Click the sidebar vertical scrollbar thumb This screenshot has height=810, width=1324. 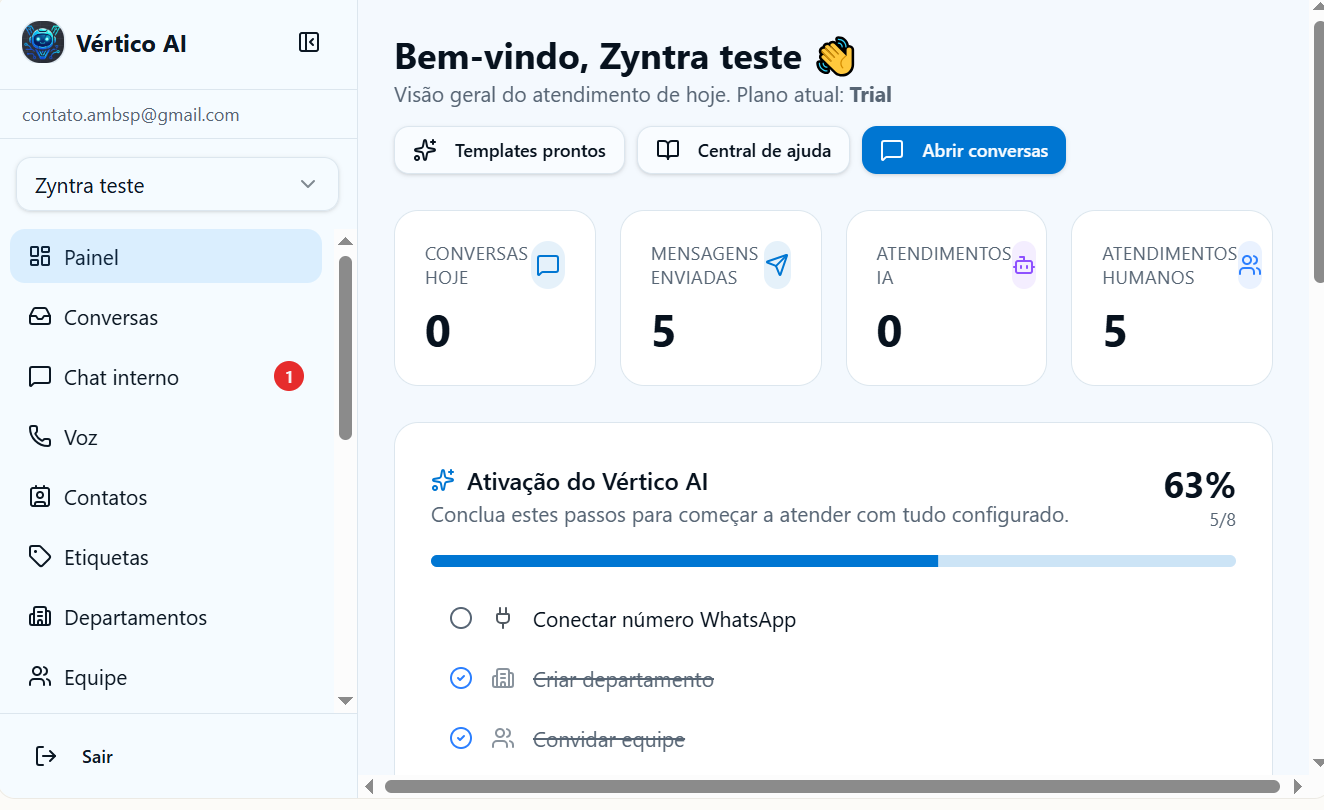click(x=345, y=348)
